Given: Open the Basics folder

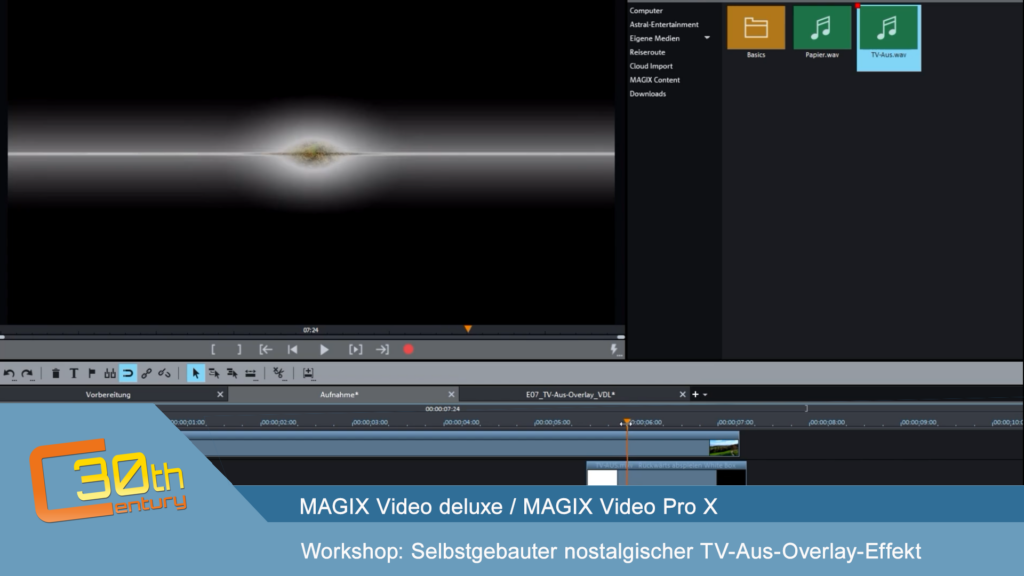Looking at the screenshot, I should pos(756,32).
